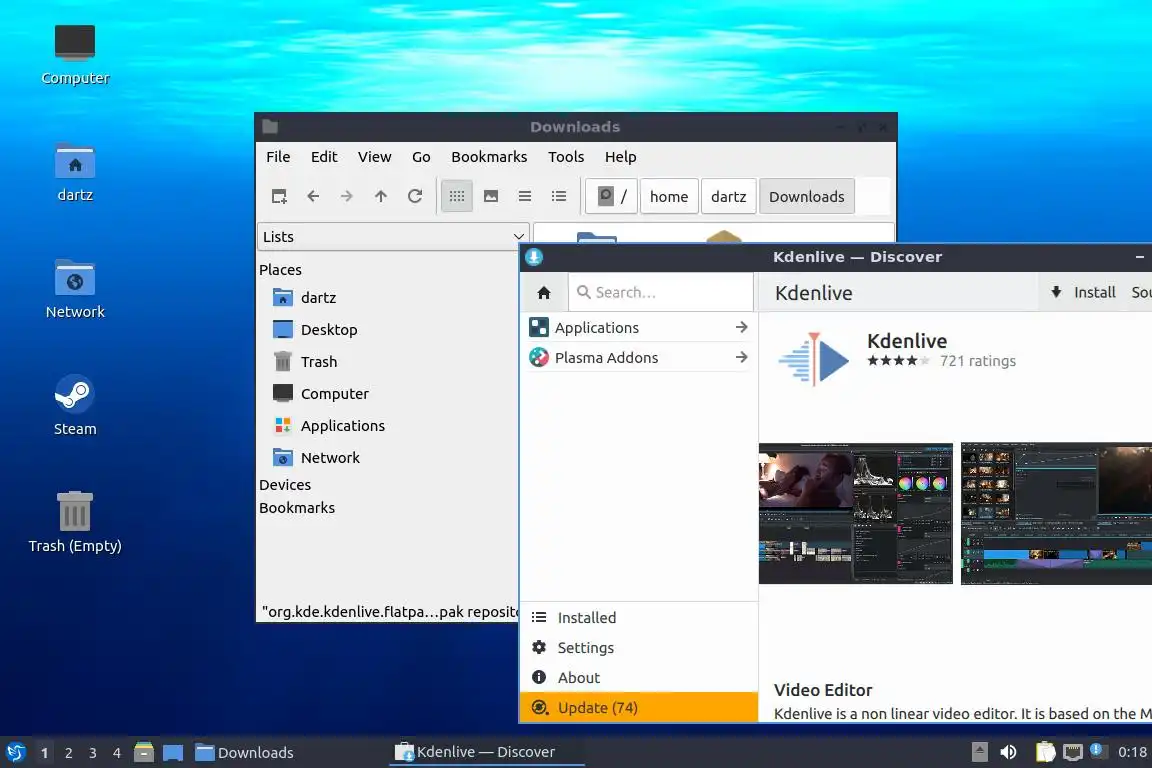This screenshot has height=768, width=1152.
Task: Go up to parent folder
Action: click(381, 196)
